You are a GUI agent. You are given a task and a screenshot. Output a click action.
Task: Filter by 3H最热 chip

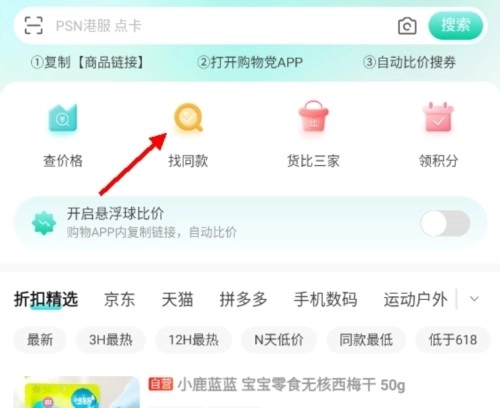111,340
